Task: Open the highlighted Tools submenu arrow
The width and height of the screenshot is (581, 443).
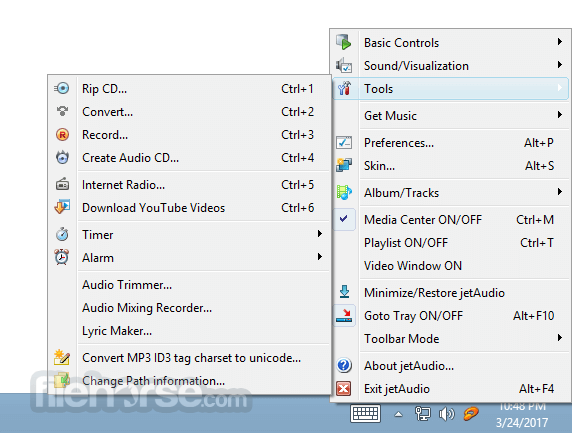Action: point(560,88)
